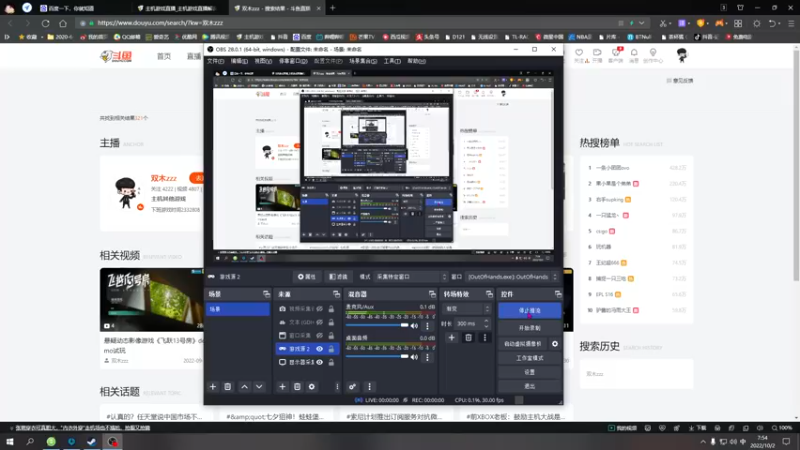Viewport: 800px width, 450px height.
Task: Show the 视频采集设备 source via its eye icon
Action: point(319,309)
